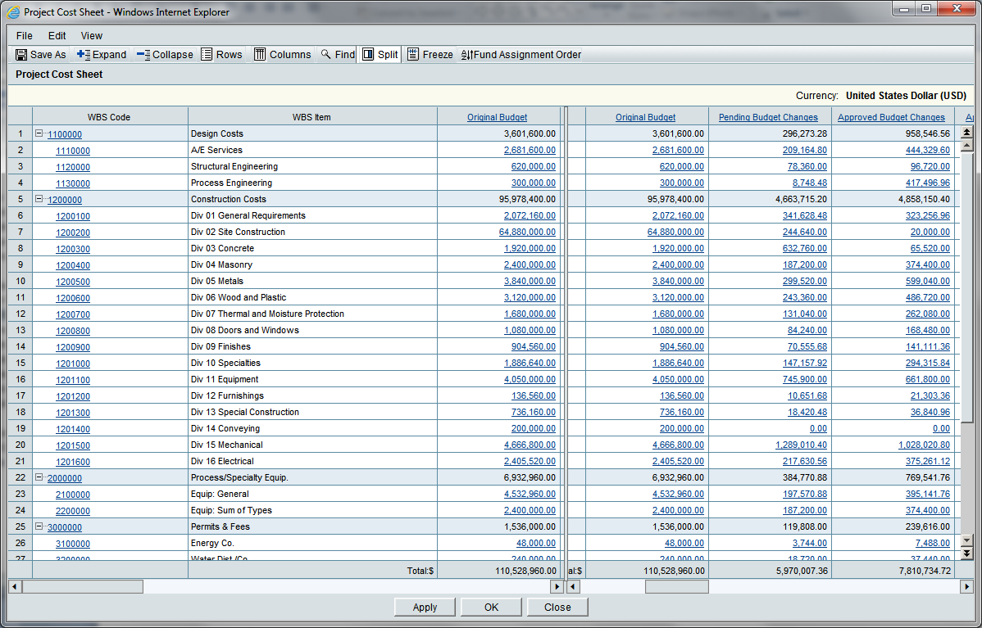Screen dimensions: 982x628
Task: Click the Pending Budget Changes column header
Action: pyautogui.click(x=768, y=117)
